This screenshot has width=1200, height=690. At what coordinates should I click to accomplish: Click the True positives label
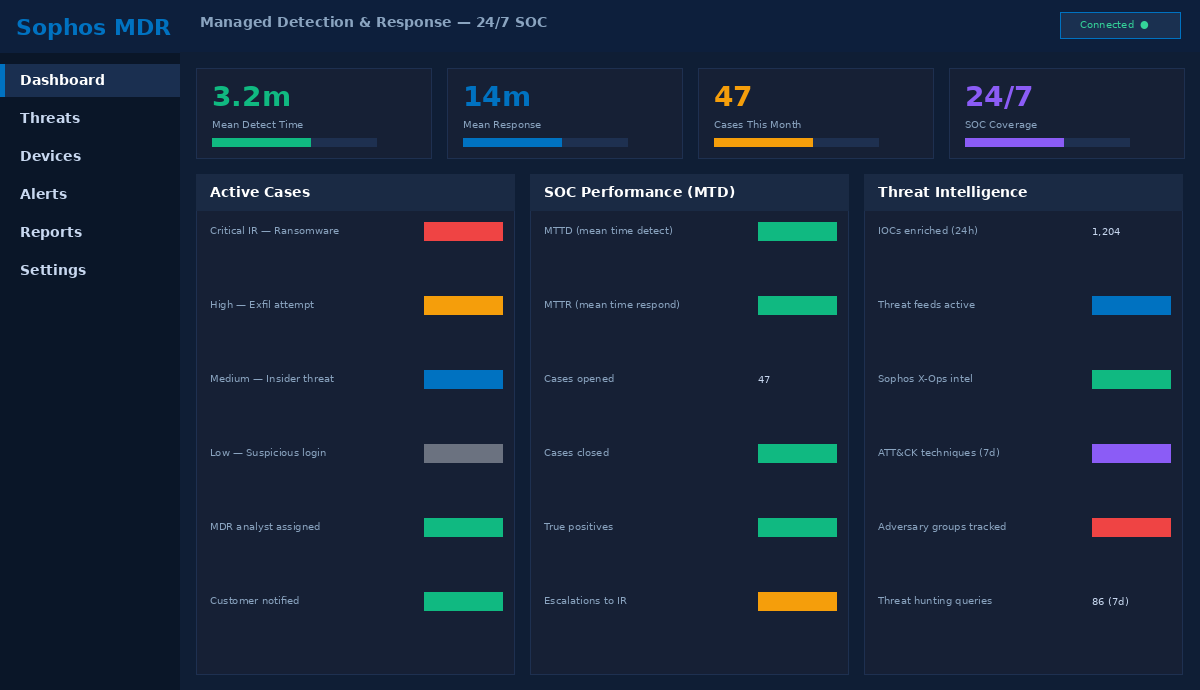click(578, 527)
